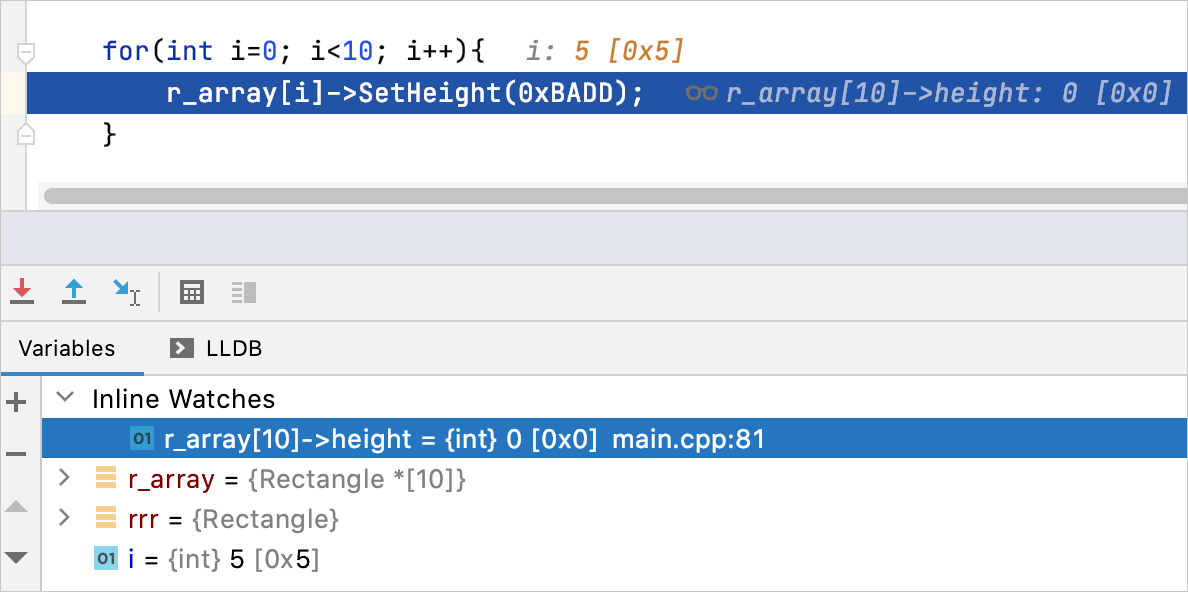Viewport: 1188px width, 592px height.
Task: Add a new watch with the plus button
Action: point(16,402)
